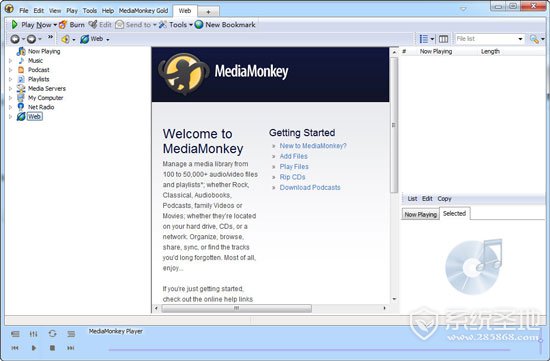
Task: Click the player Next track button
Action: coord(71,348)
